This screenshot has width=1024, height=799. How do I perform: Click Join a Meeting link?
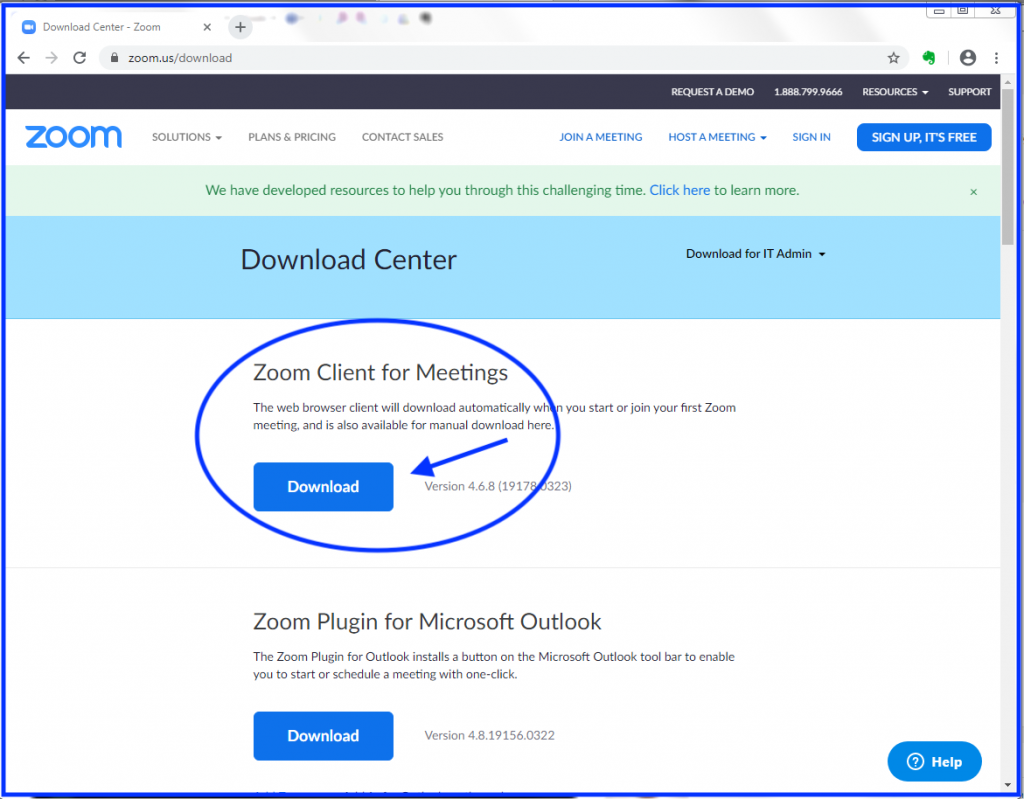click(x=600, y=137)
